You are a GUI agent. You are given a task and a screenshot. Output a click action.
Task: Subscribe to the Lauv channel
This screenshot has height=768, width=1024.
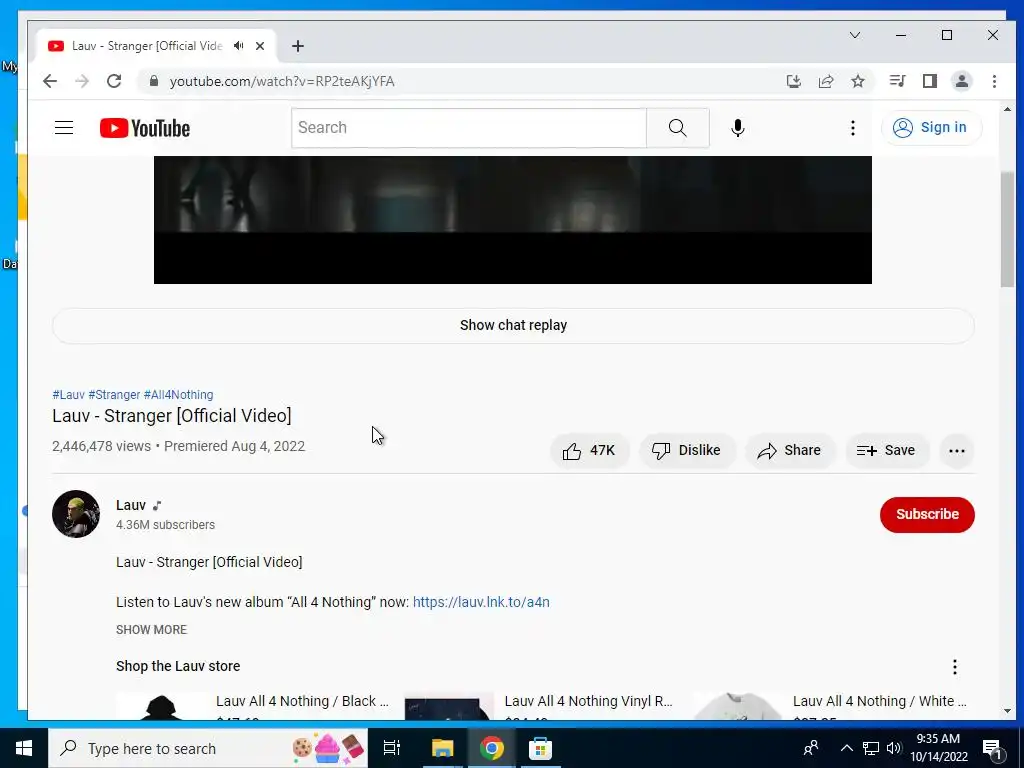tap(927, 515)
